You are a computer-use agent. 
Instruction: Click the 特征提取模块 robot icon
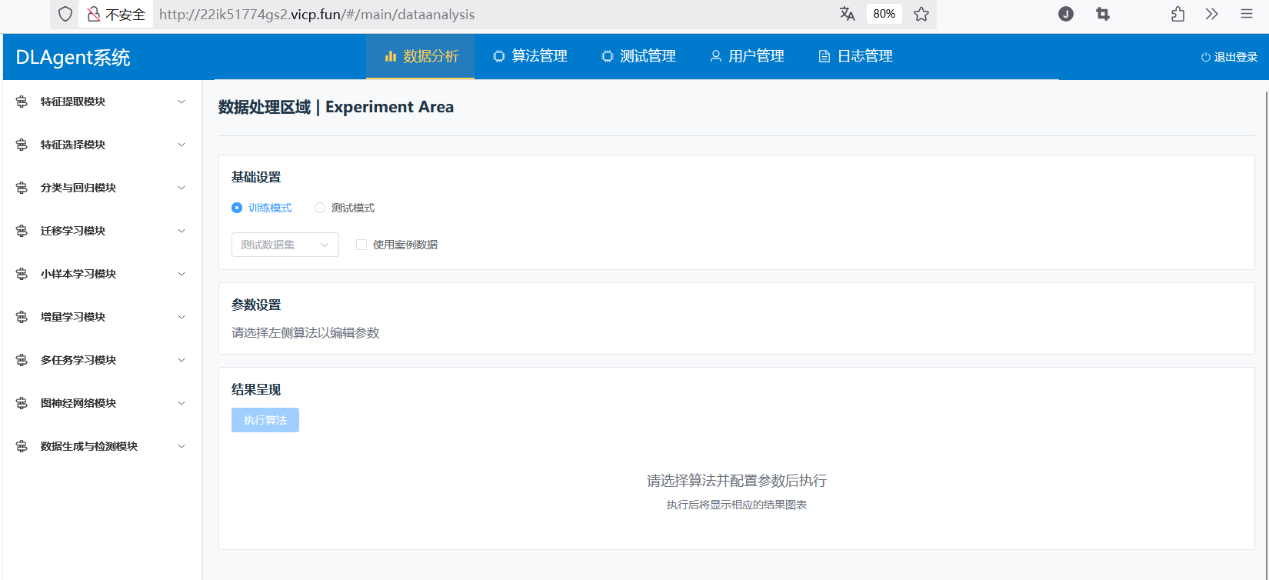coord(20,101)
